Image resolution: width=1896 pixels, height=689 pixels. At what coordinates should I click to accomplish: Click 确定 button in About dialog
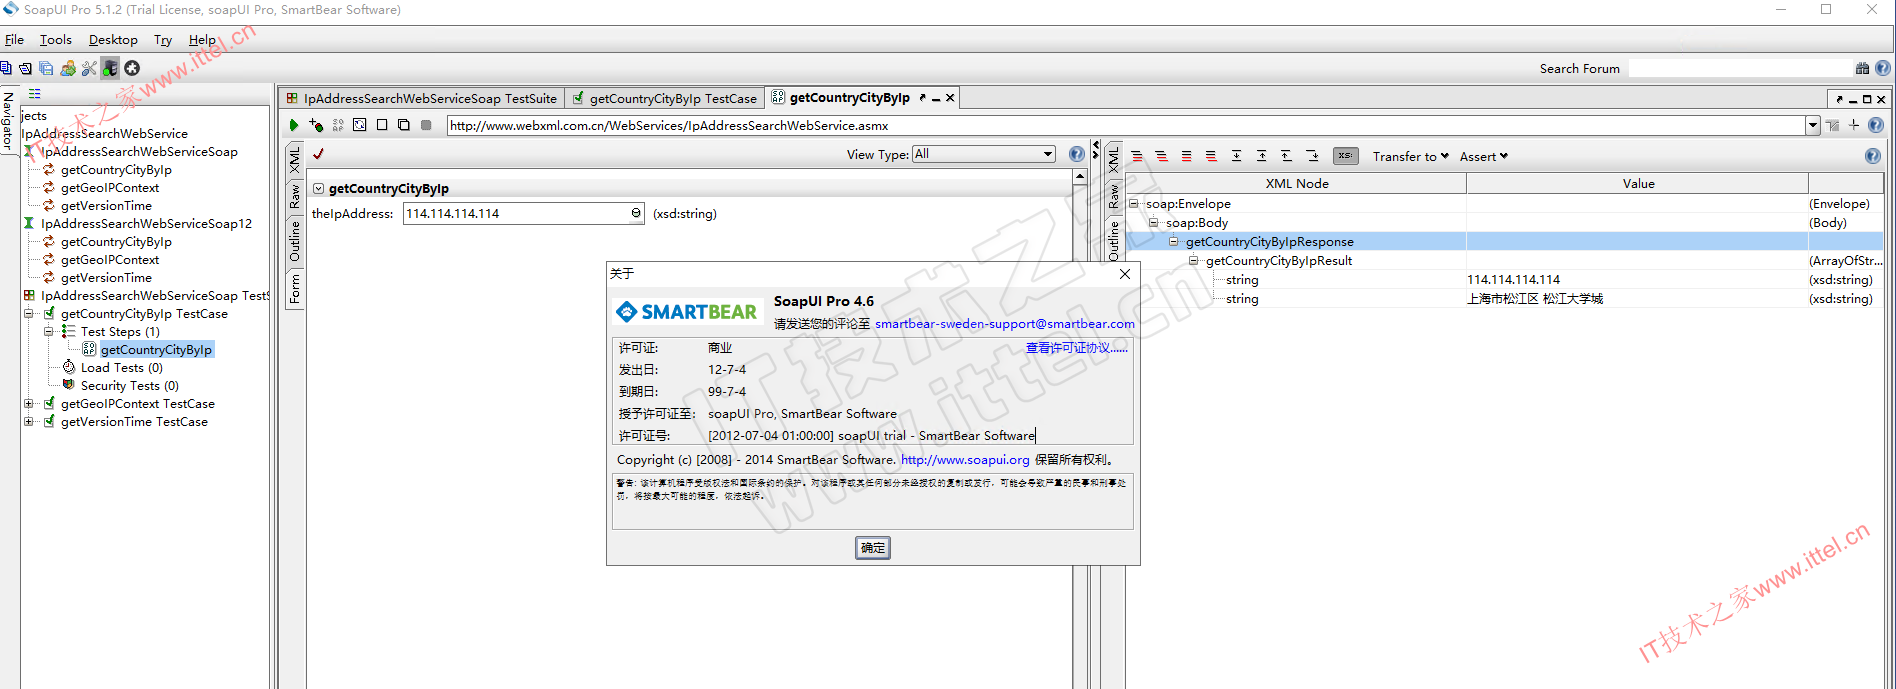873,547
